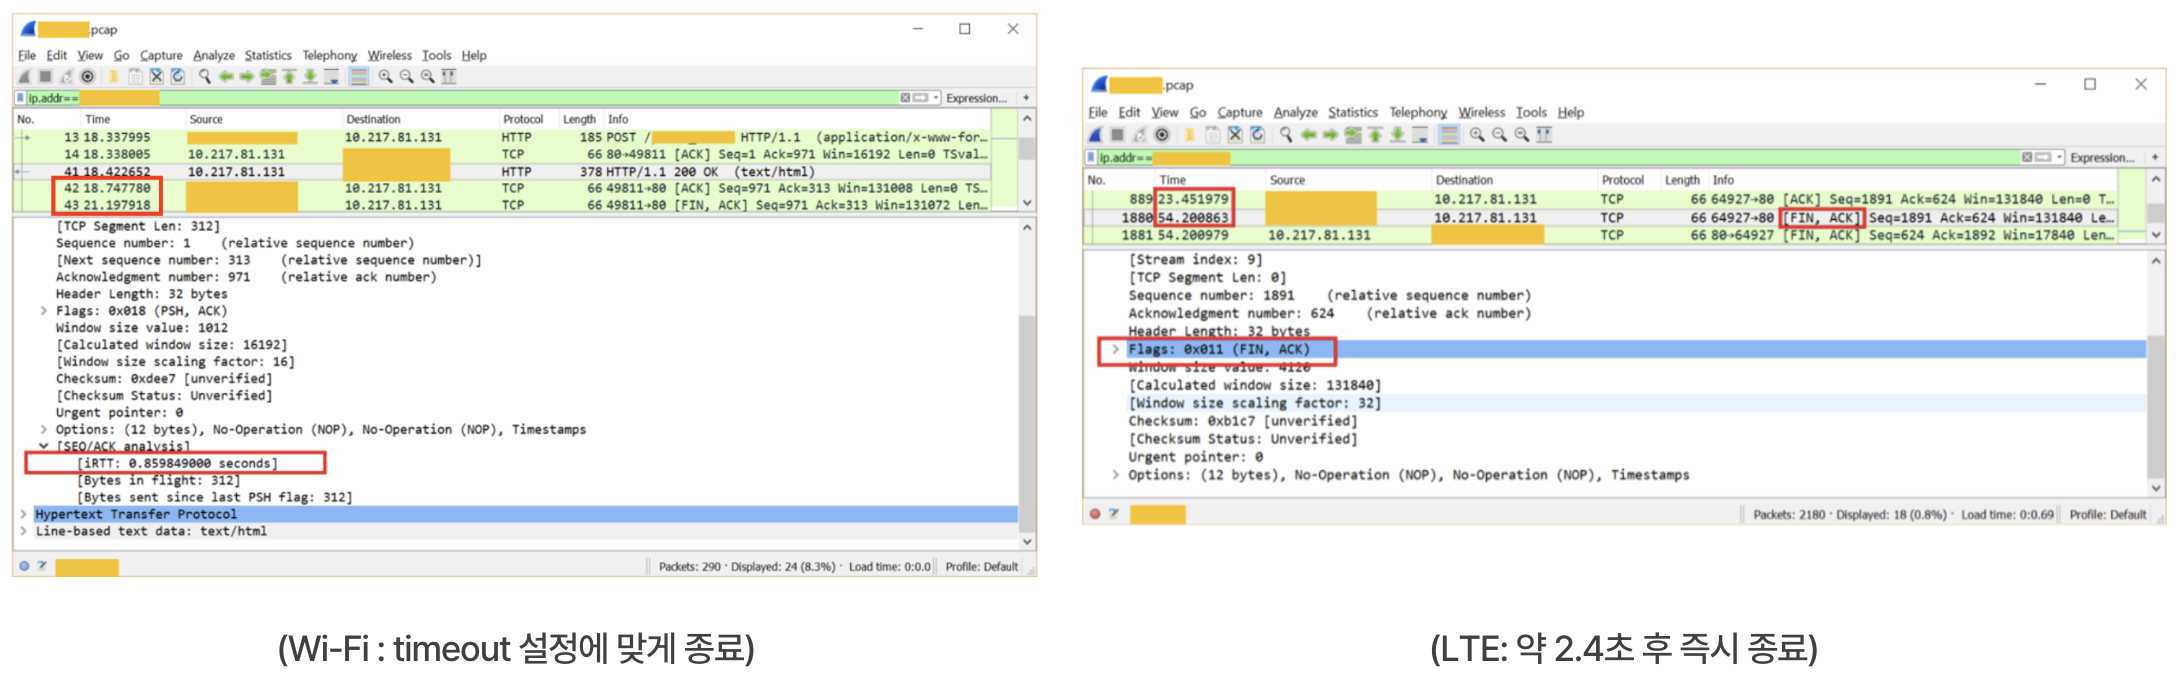Expand Flags 0x018 (PSH, ACK) row
This screenshot has width=2178, height=692.
(x=44, y=311)
